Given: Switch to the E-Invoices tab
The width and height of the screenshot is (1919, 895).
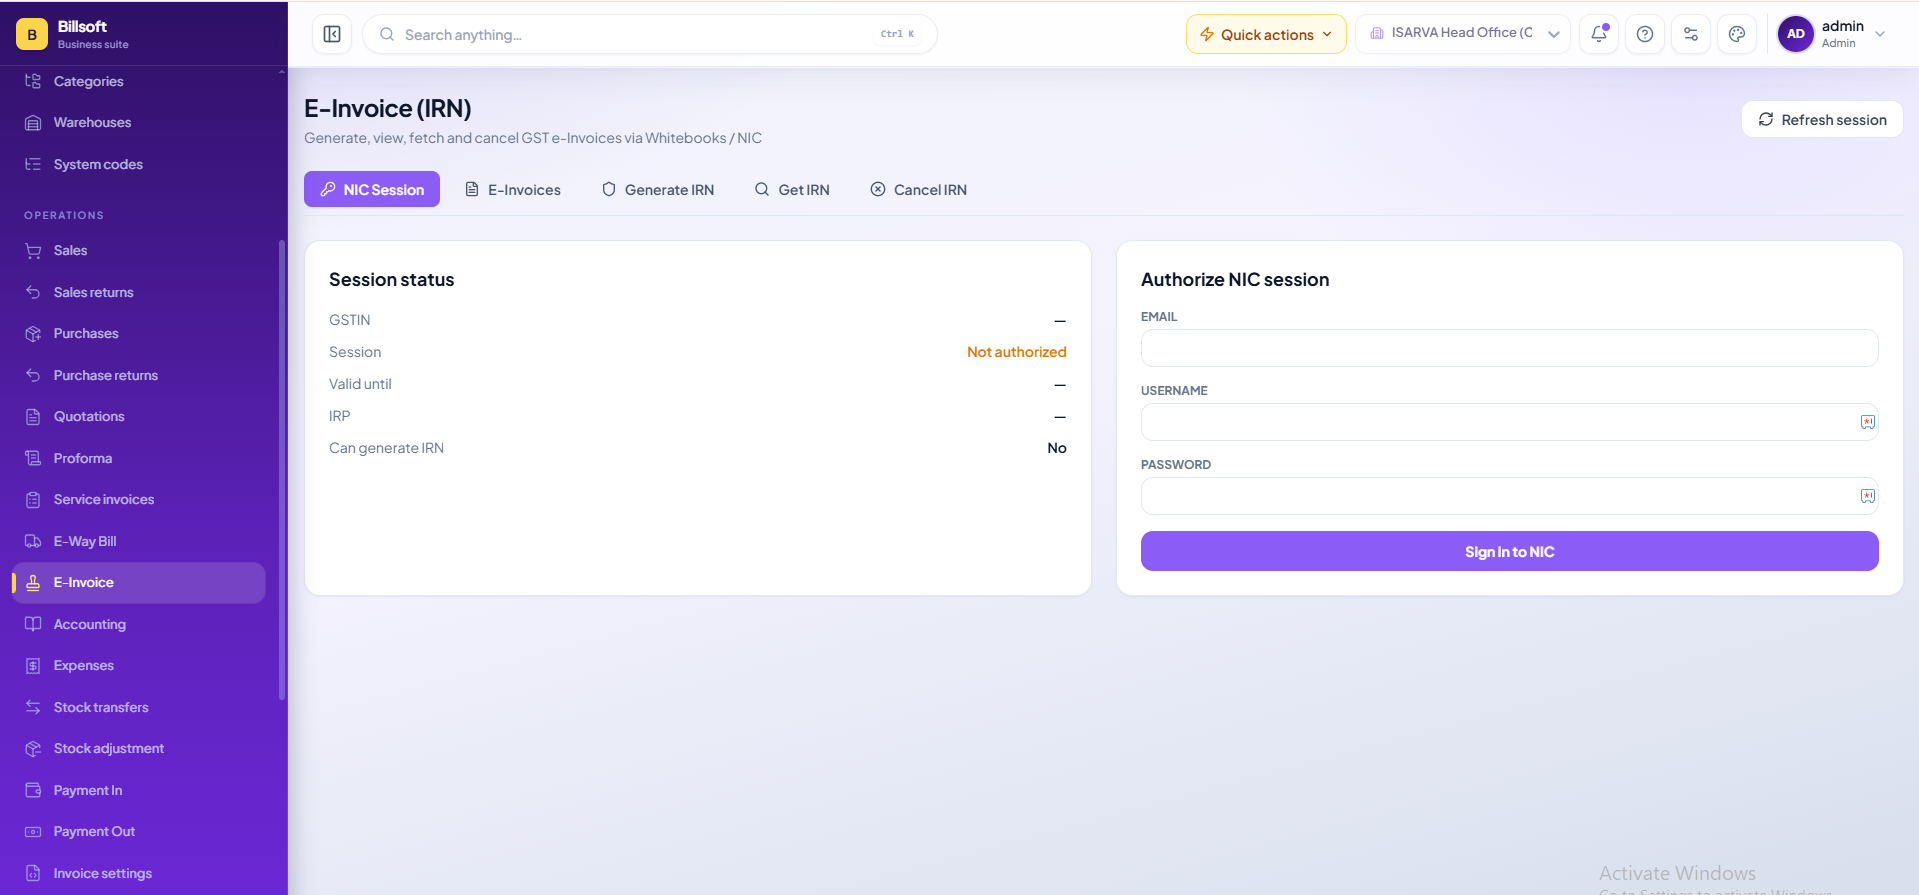Looking at the screenshot, I should tap(513, 189).
